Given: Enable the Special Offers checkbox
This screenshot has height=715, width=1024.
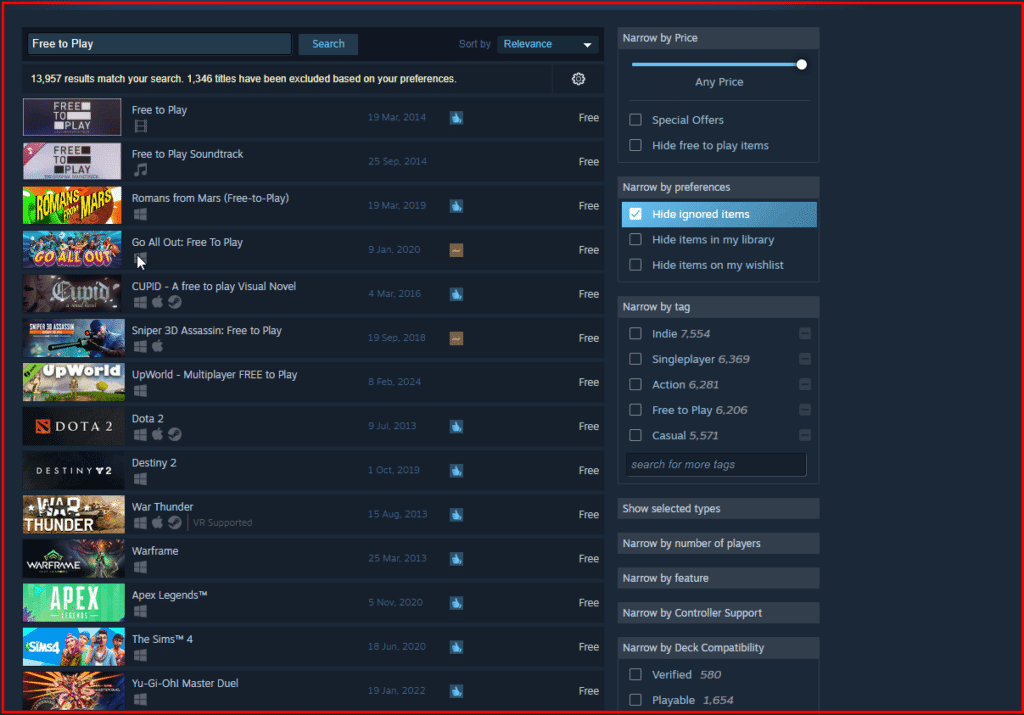Looking at the screenshot, I should pyautogui.click(x=635, y=120).
